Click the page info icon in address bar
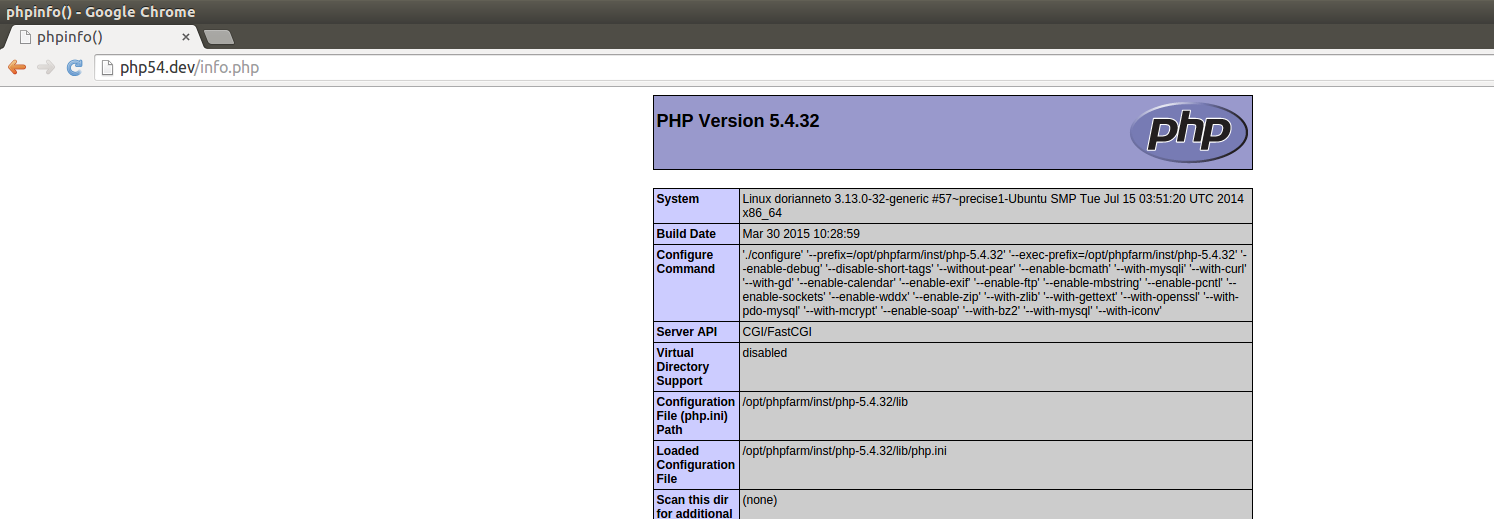This screenshot has width=1494, height=519. [x=106, y=68]
